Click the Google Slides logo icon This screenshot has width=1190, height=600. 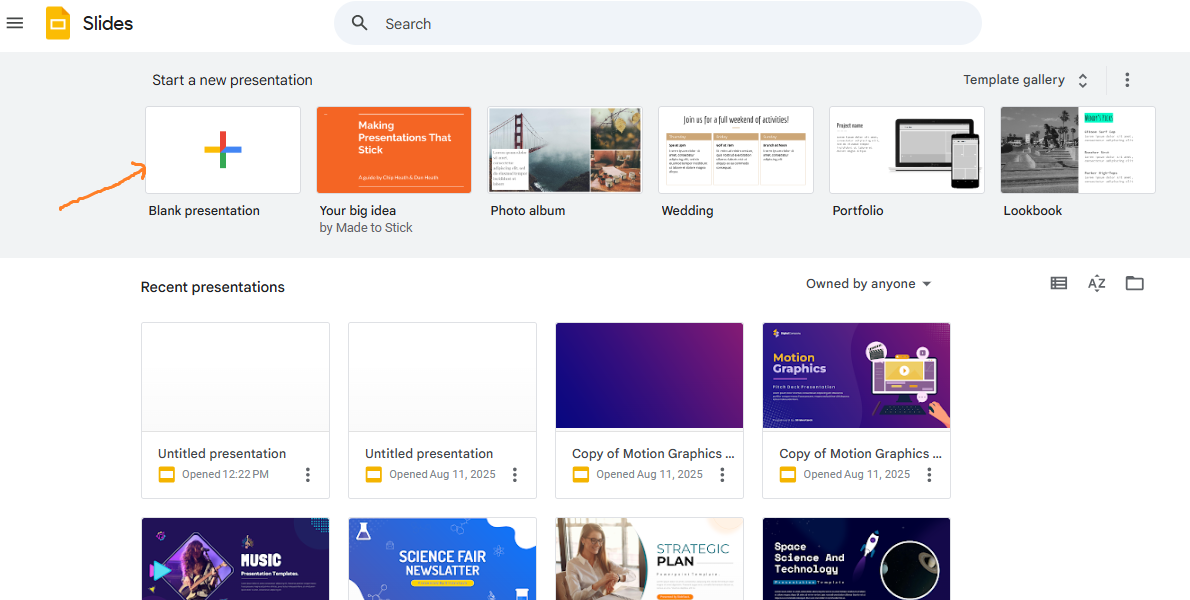point(58,23)
